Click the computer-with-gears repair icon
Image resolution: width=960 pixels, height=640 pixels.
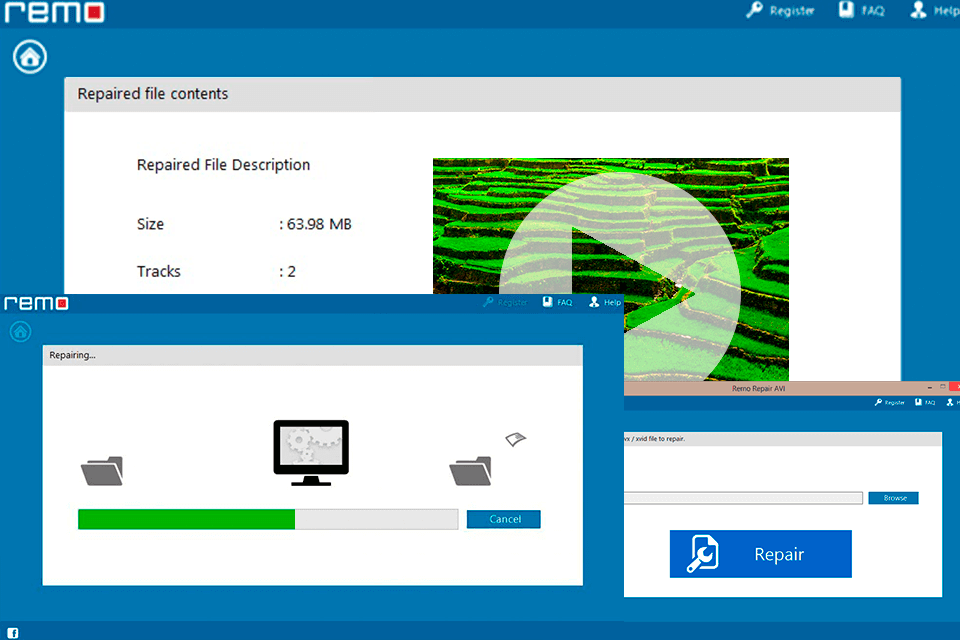click(x=310, y=452)
